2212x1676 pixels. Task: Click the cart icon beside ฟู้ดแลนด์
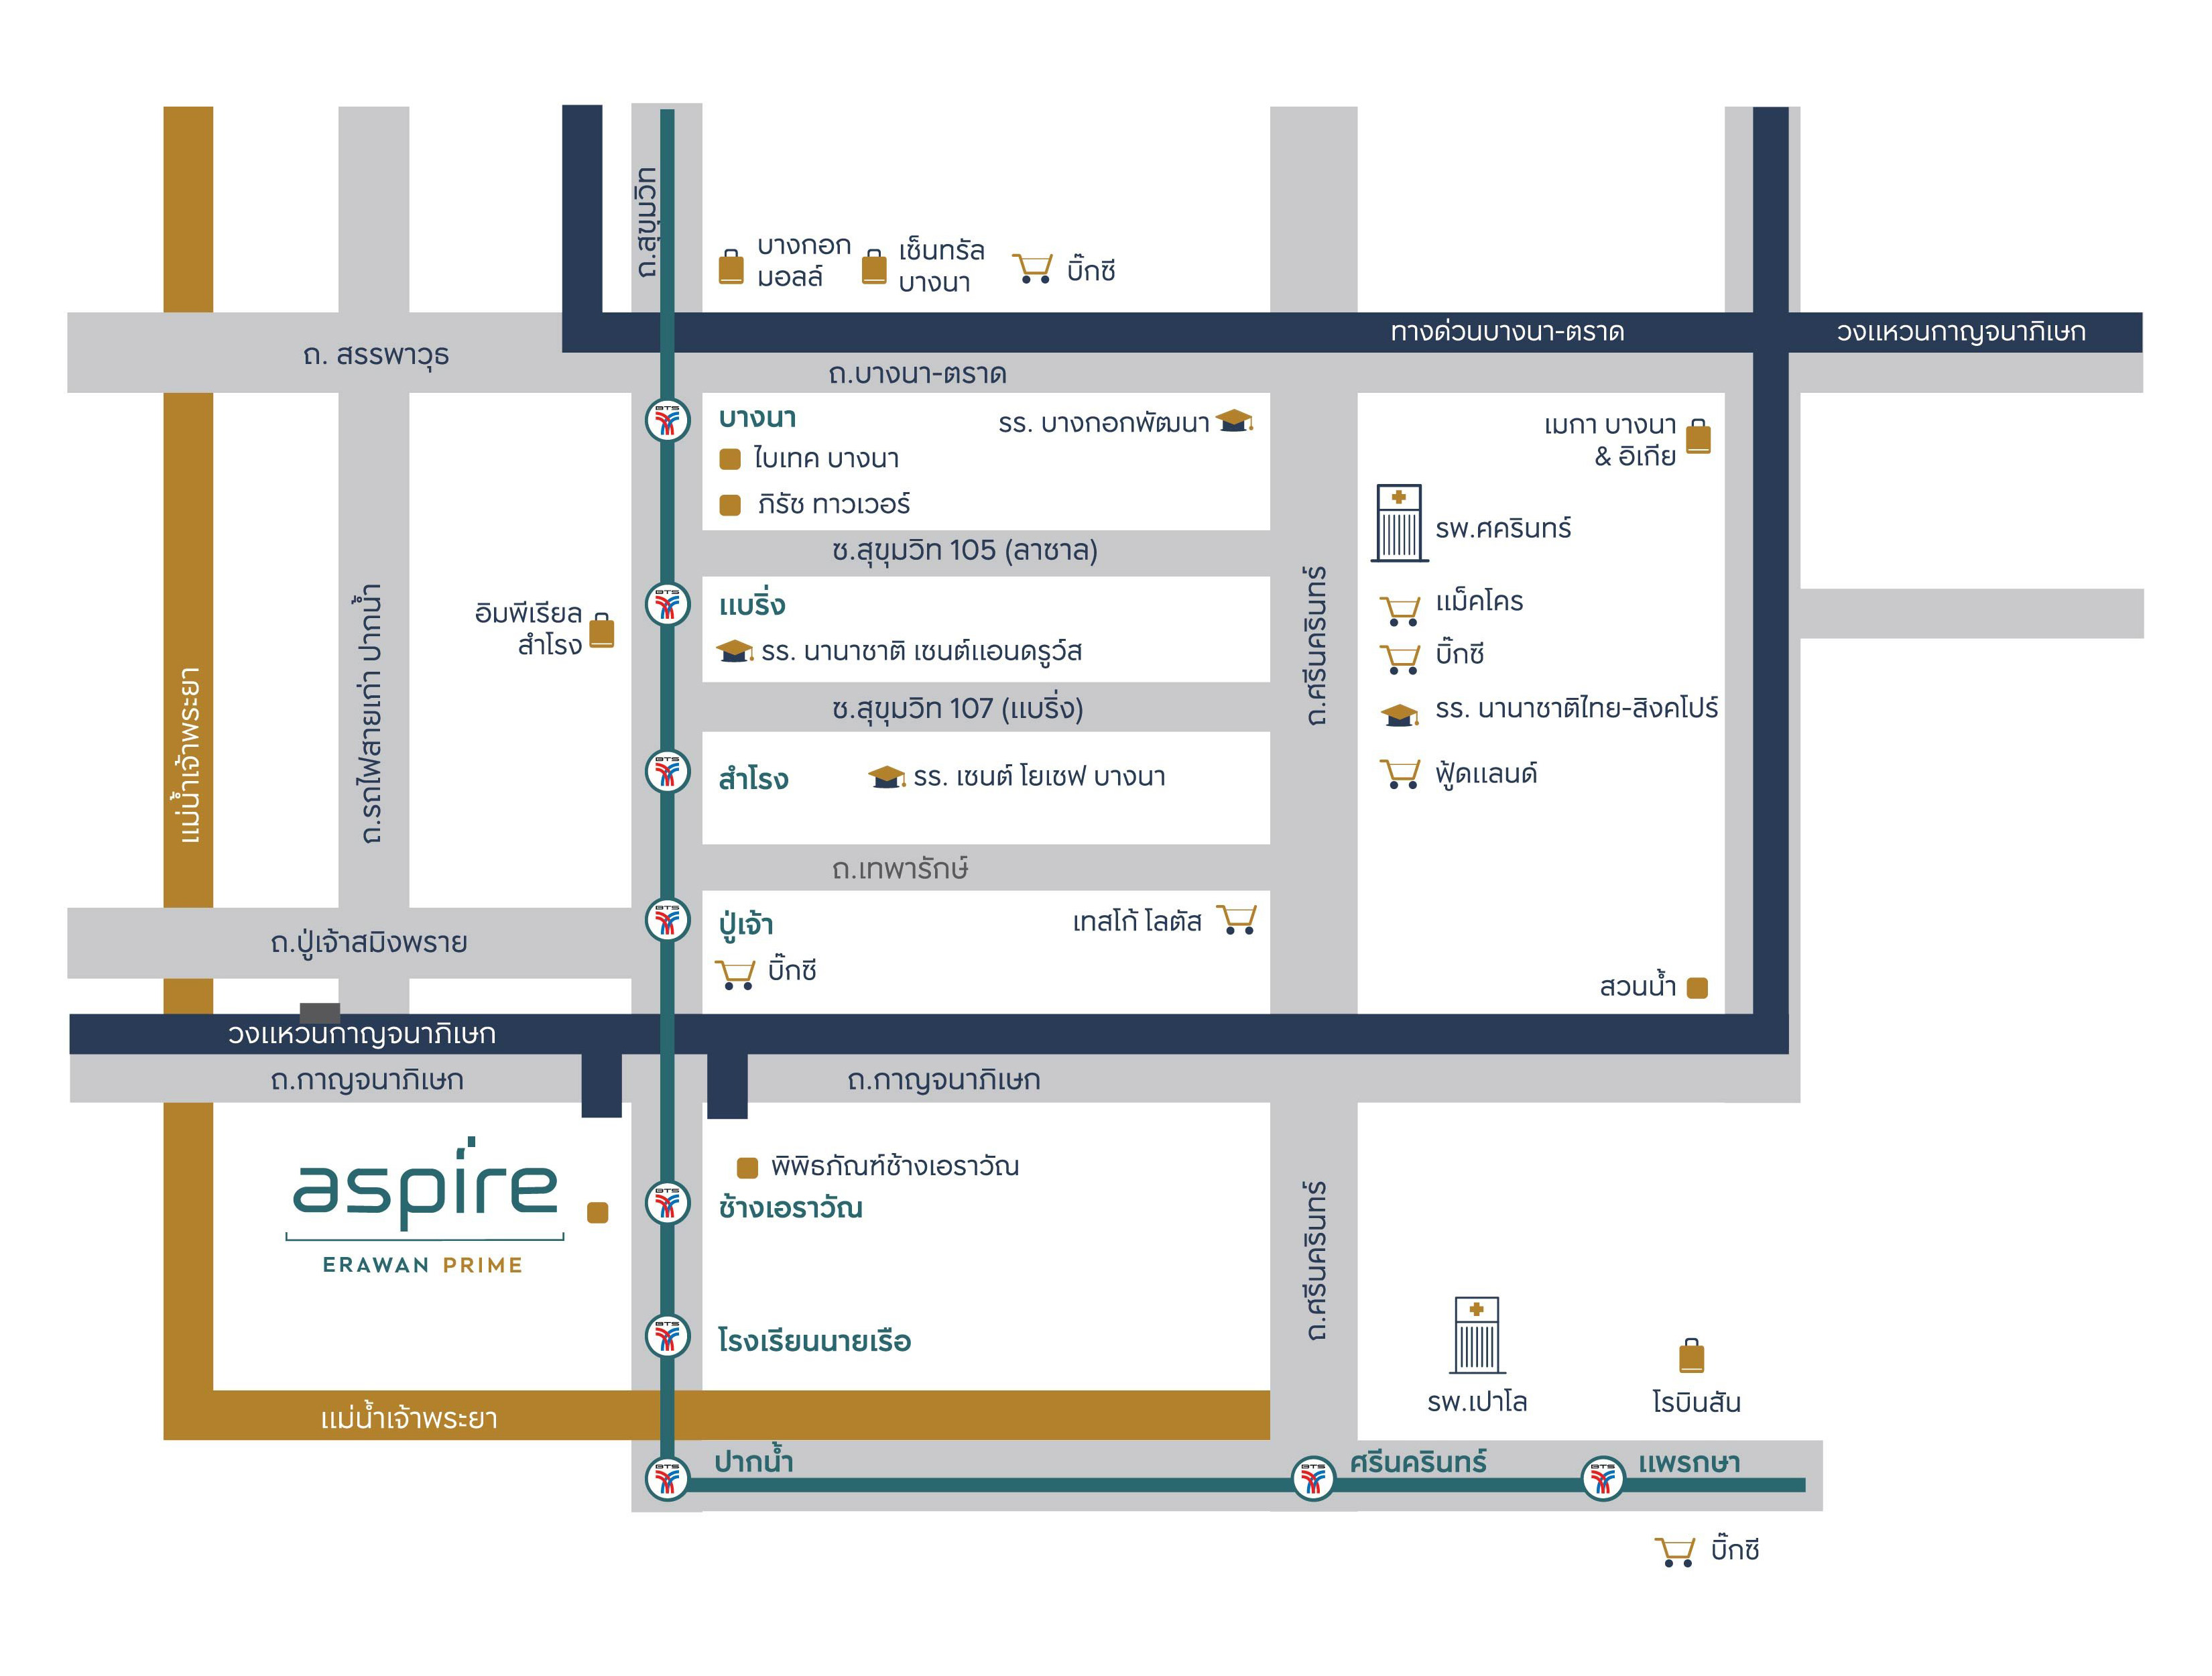[1400, 774]
